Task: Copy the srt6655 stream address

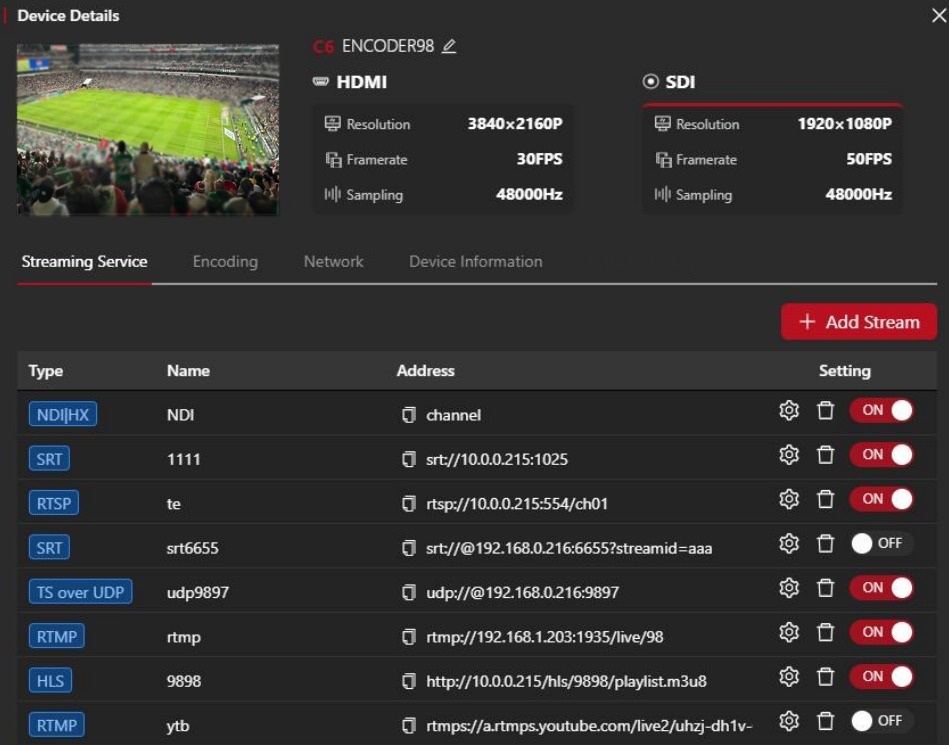Action: 408,543
